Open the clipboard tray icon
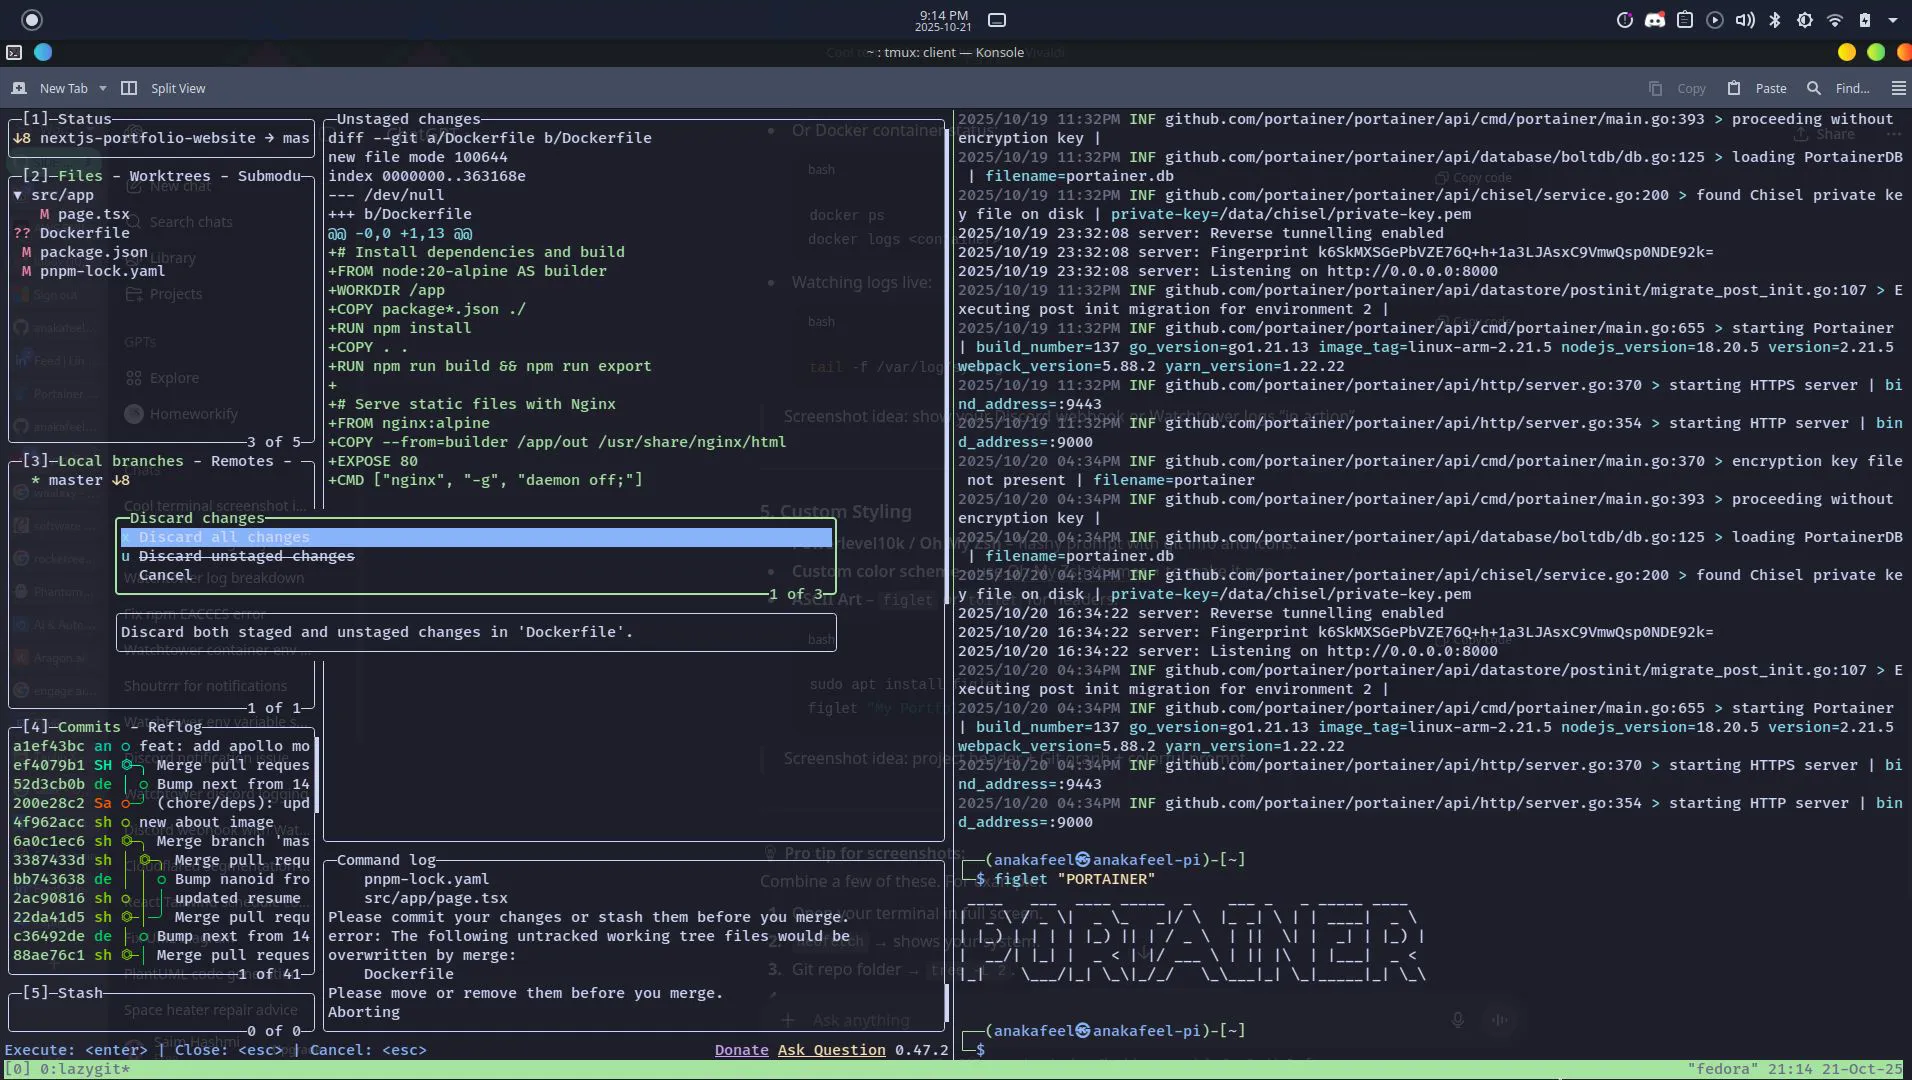1912x1080 pixels. [1685, 20]
